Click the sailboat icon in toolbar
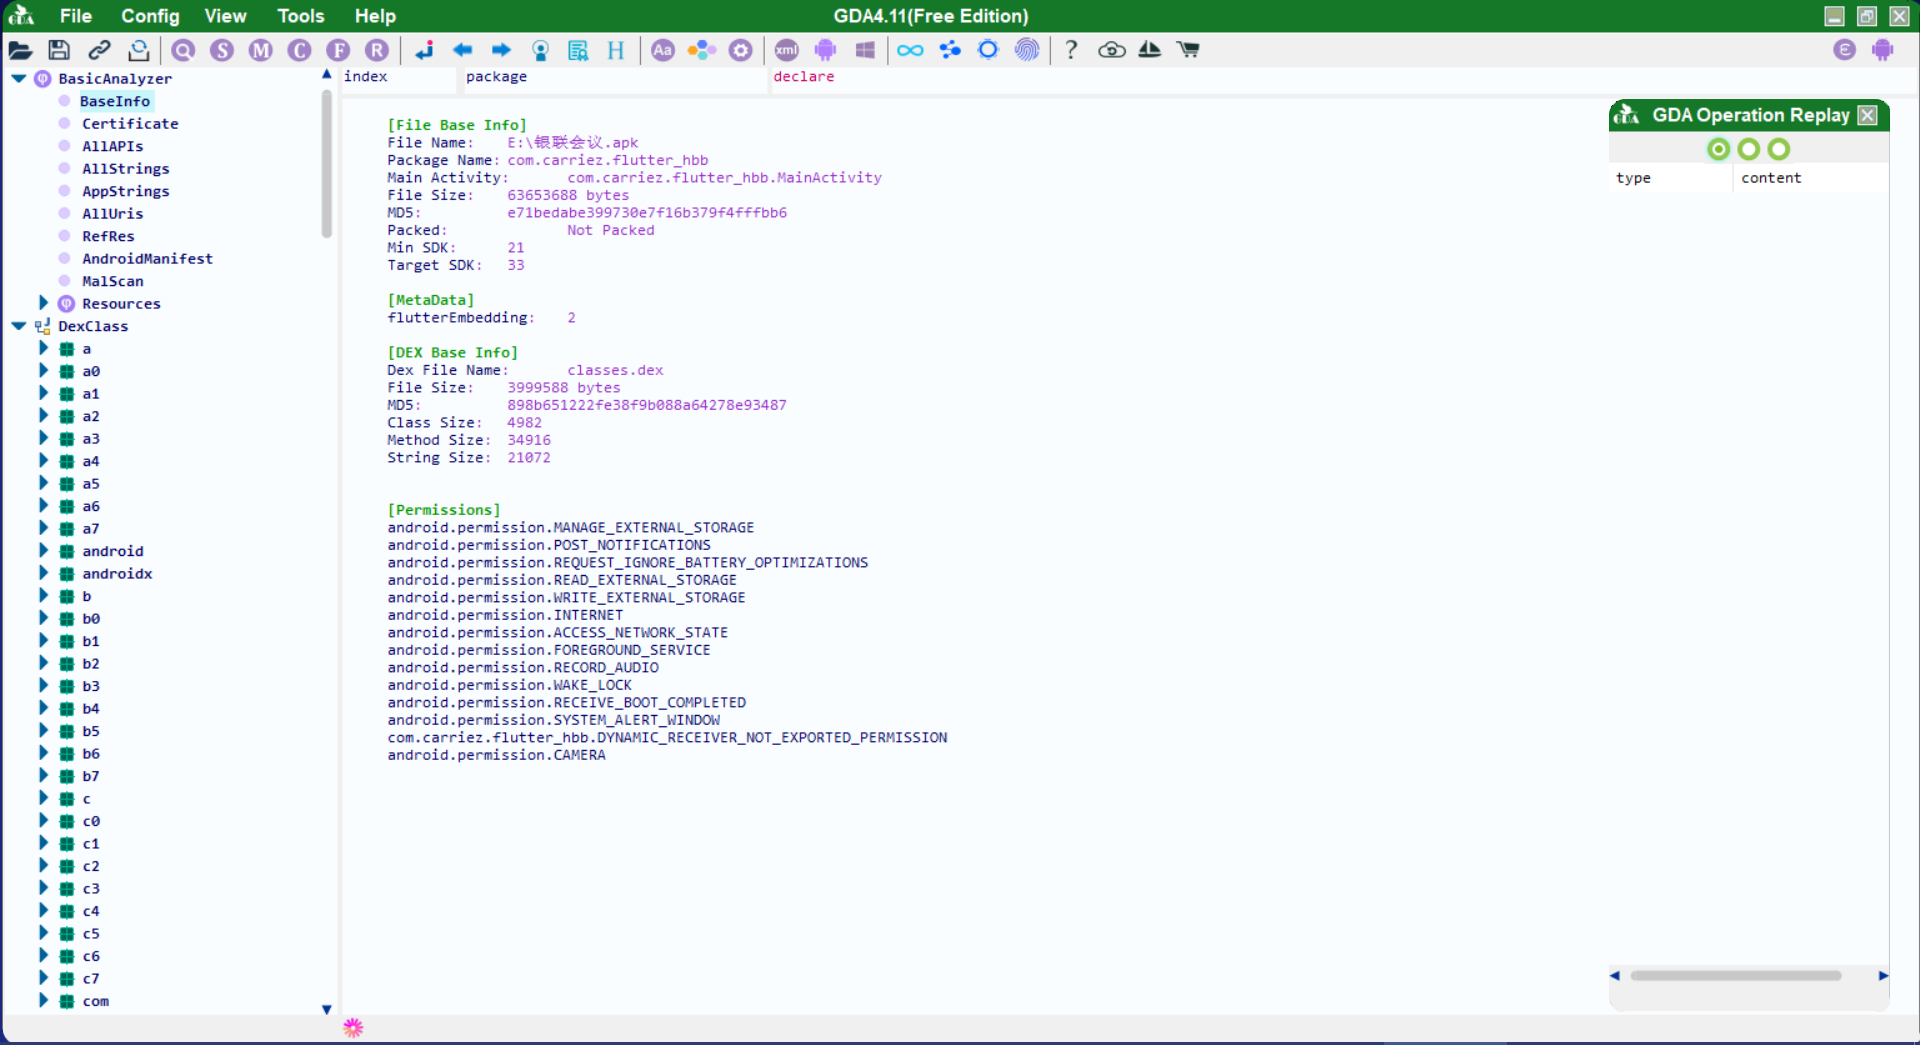The width and height of the screenshot is (1920, 1045). tap(1150, 50)
